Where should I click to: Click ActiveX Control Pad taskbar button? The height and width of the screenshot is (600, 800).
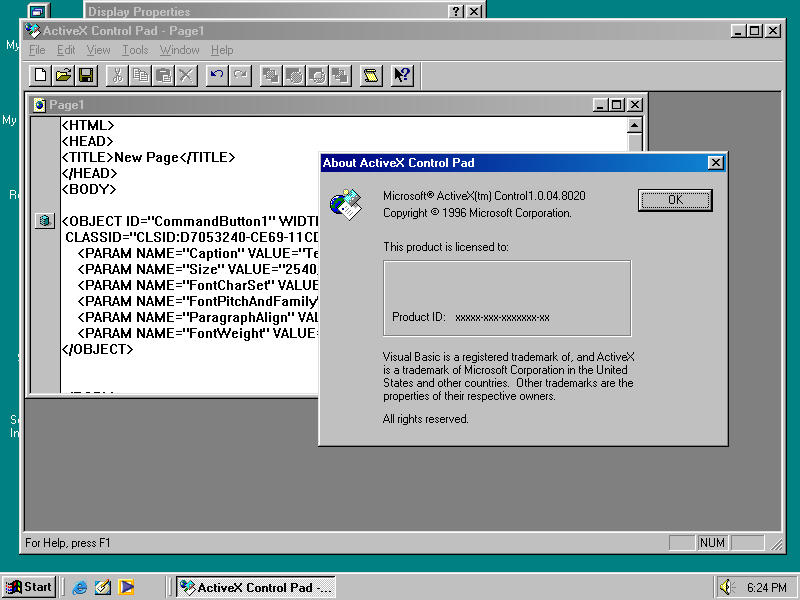[256, 587]
